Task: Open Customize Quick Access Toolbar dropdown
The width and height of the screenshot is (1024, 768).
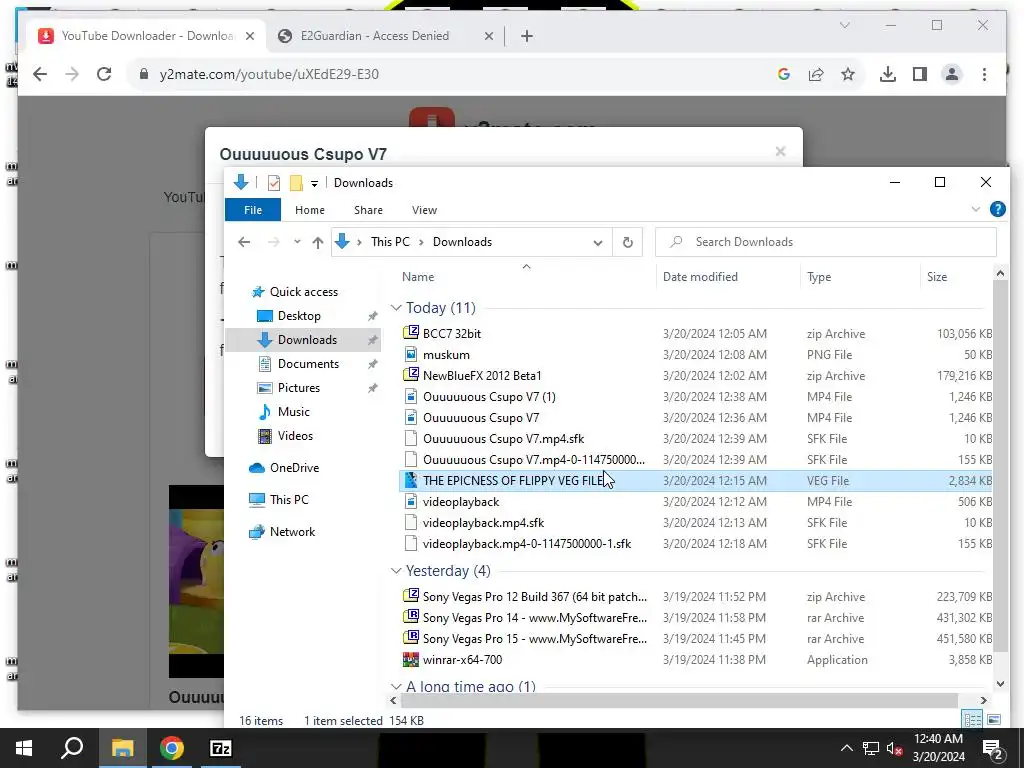Action: 314,184
